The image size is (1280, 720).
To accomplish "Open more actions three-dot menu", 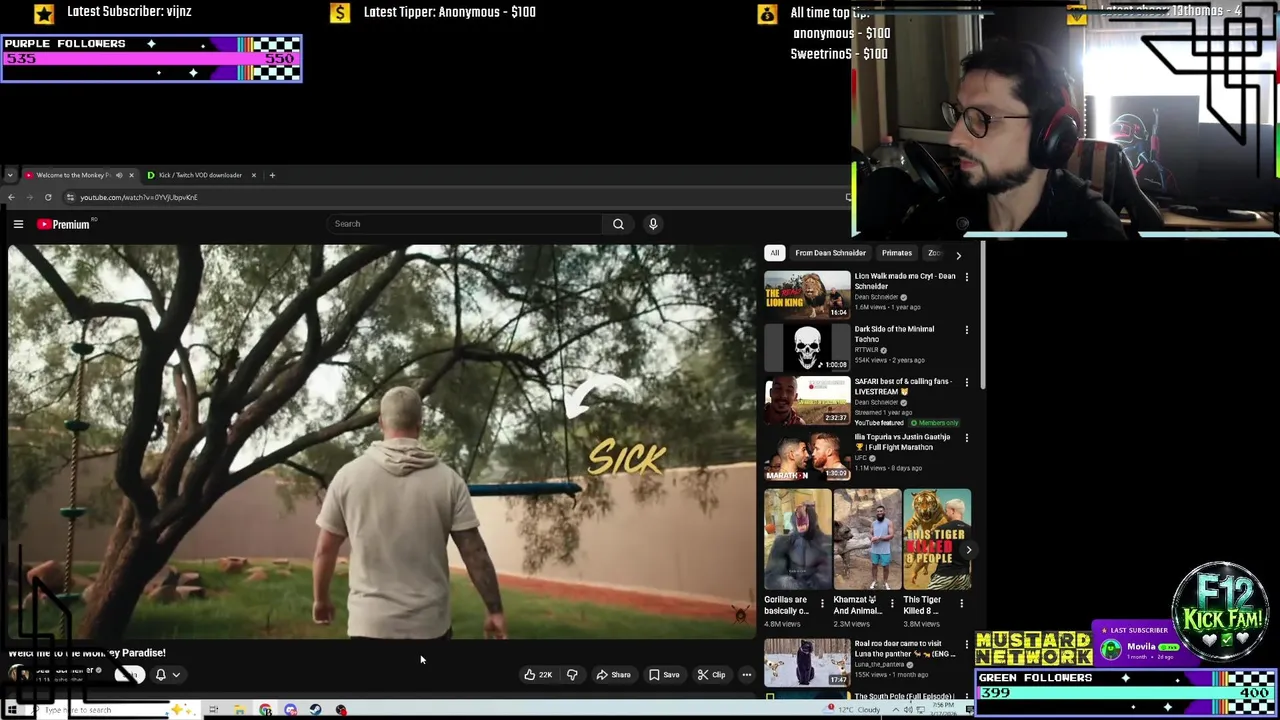I will pyautogui.click(x=746, y=675).
